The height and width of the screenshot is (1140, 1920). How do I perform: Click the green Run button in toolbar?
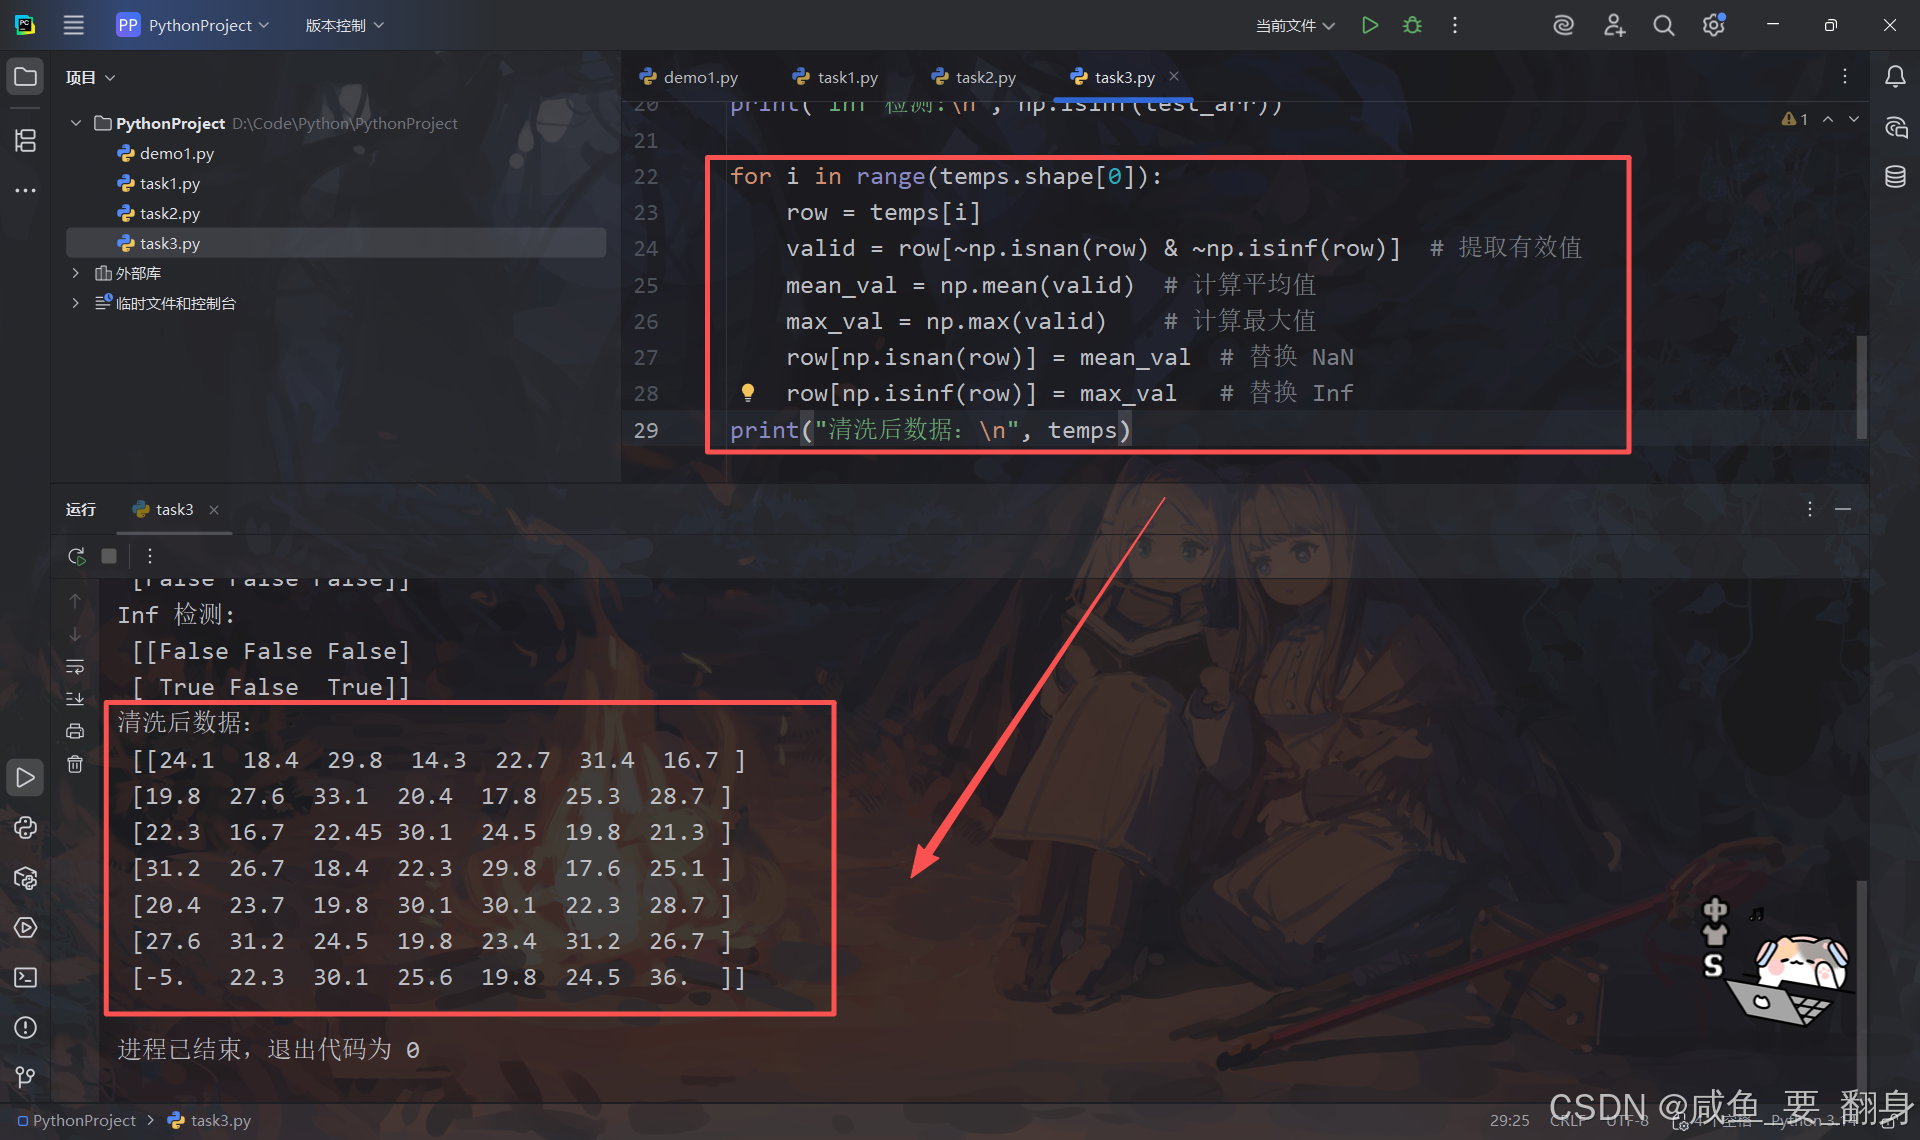tap(1370, 25)
